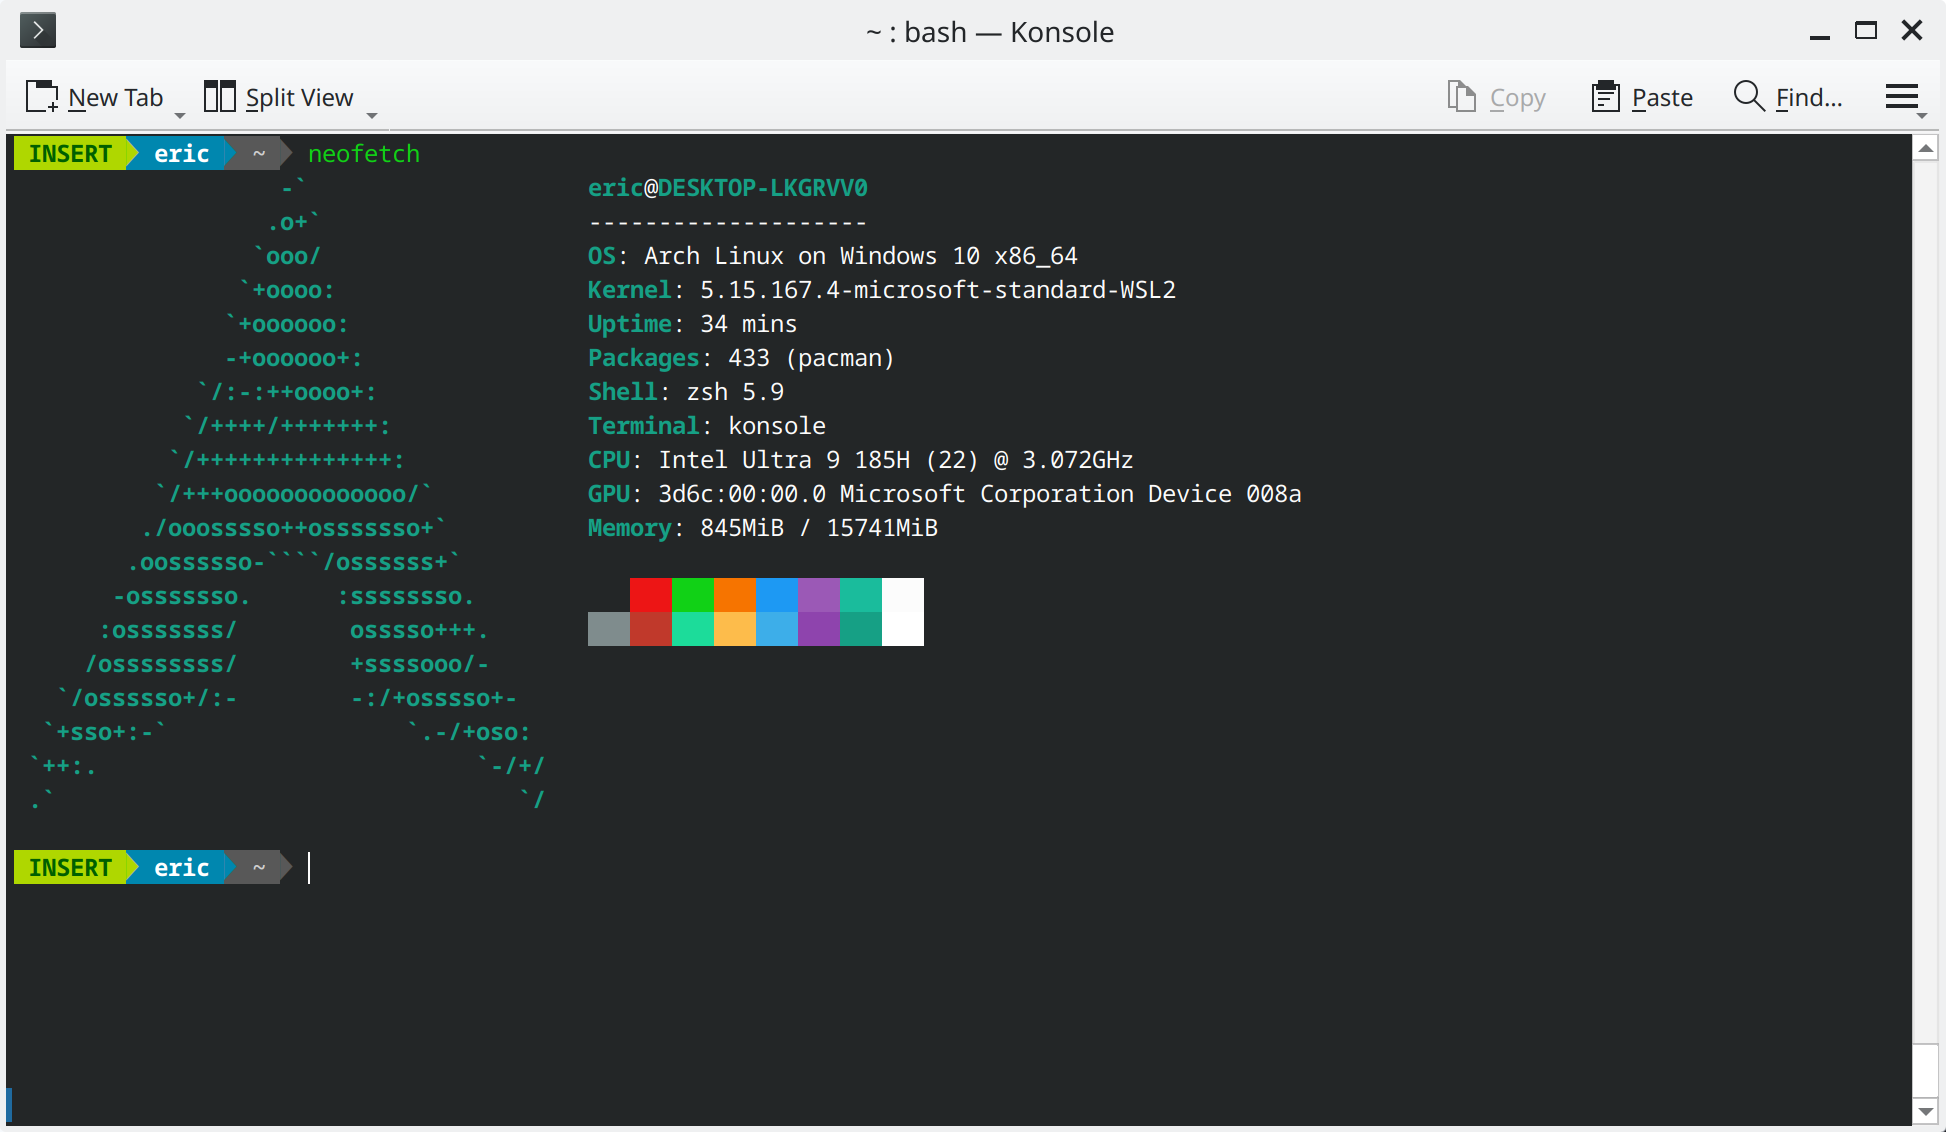This screenshot has height=1132, width=1946.
Task: Click the Konsole terminal icon in title bar
Action: tap(38, 31)
